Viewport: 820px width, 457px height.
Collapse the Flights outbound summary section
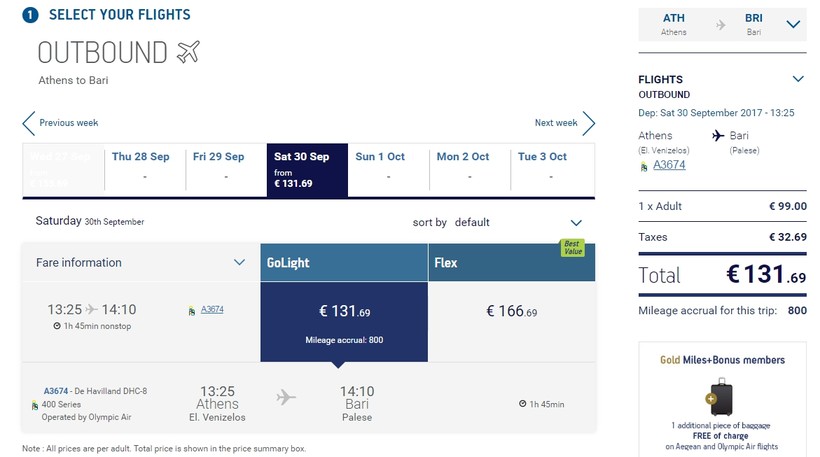click(x=797, y=79)
